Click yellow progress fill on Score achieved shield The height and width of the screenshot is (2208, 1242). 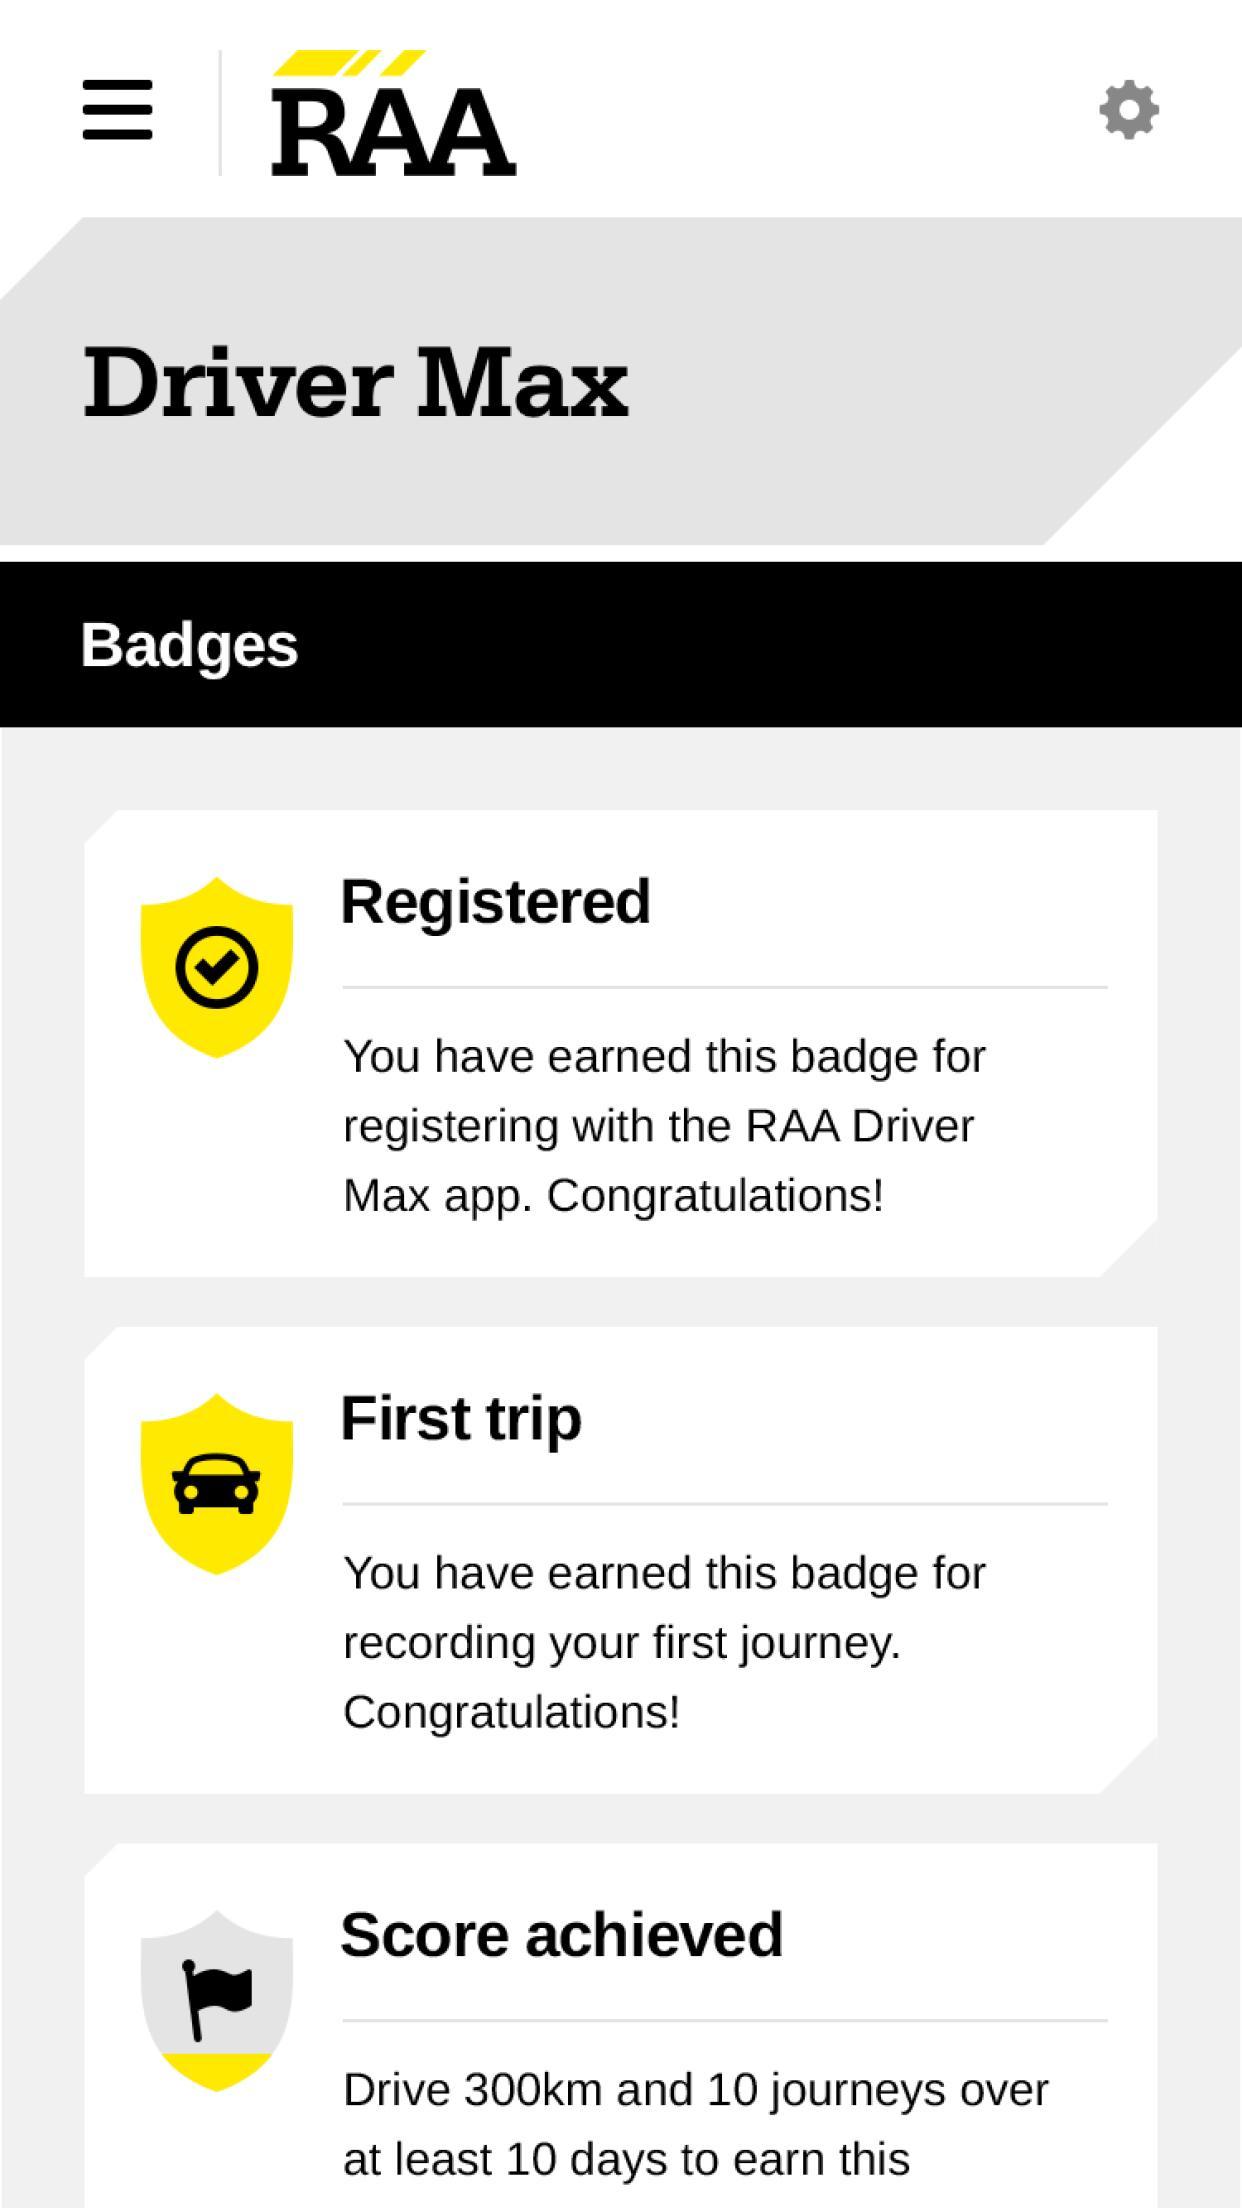click(x=216, y=2068)
